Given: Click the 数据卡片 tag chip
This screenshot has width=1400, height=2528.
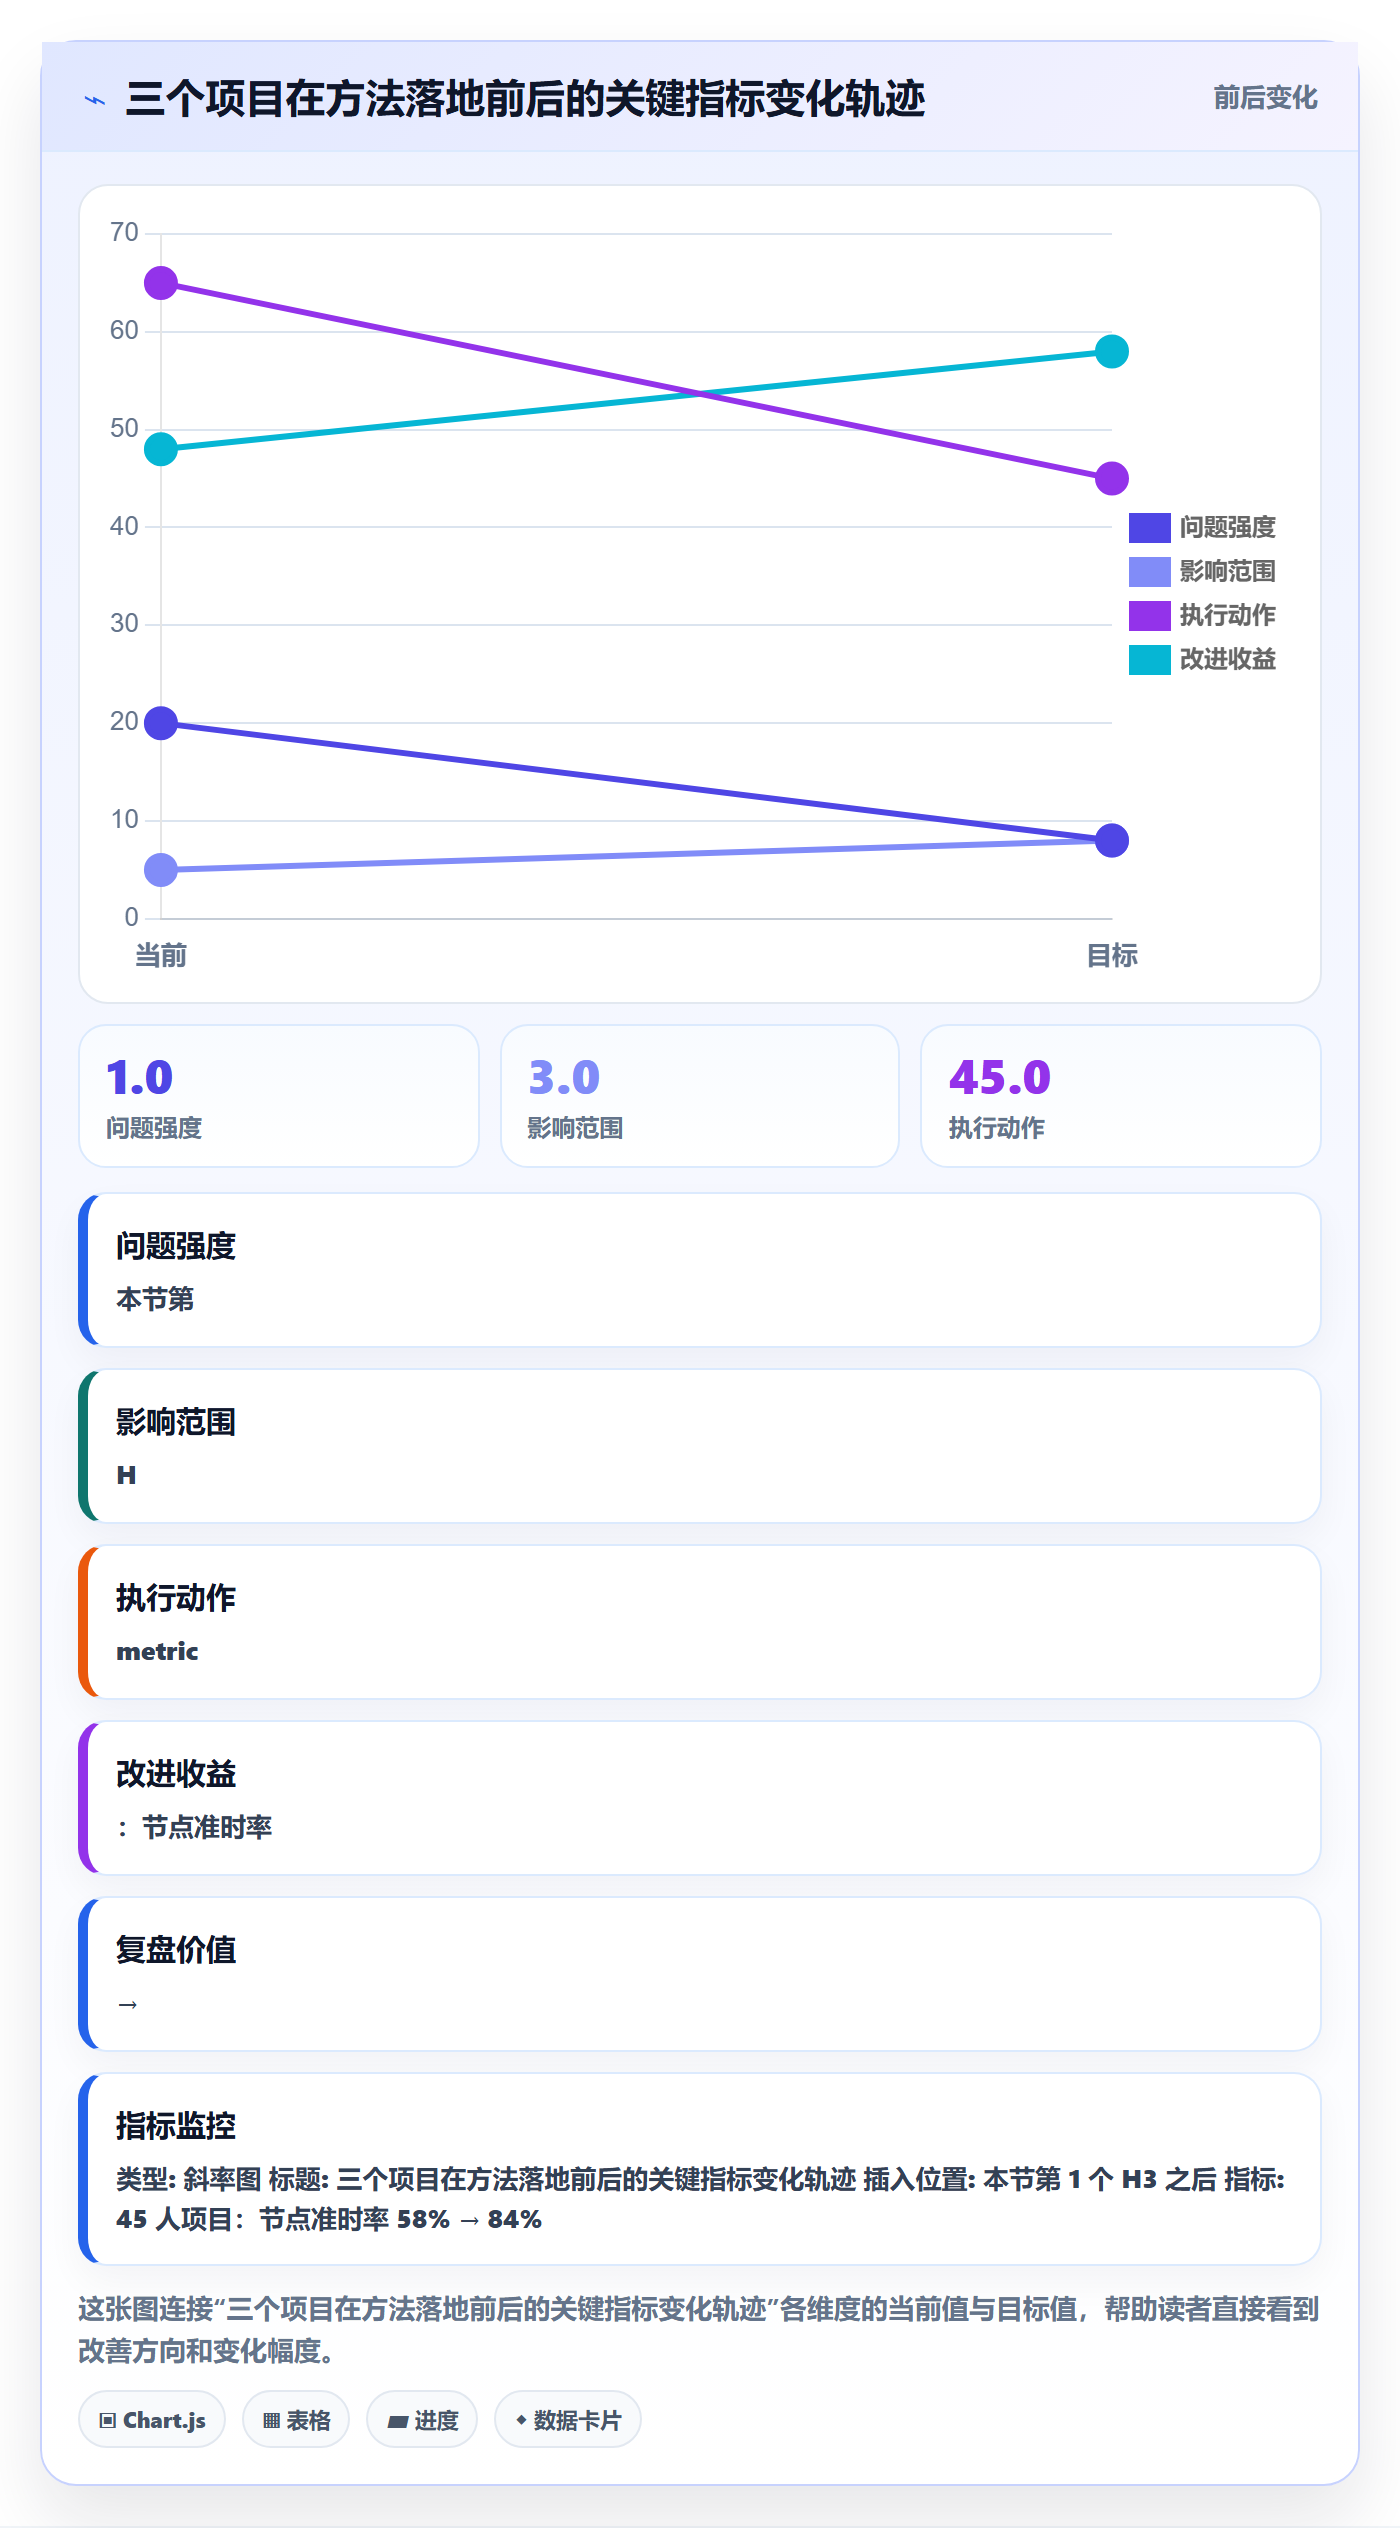Looking at the screenshot, I should pos(568,2420).
